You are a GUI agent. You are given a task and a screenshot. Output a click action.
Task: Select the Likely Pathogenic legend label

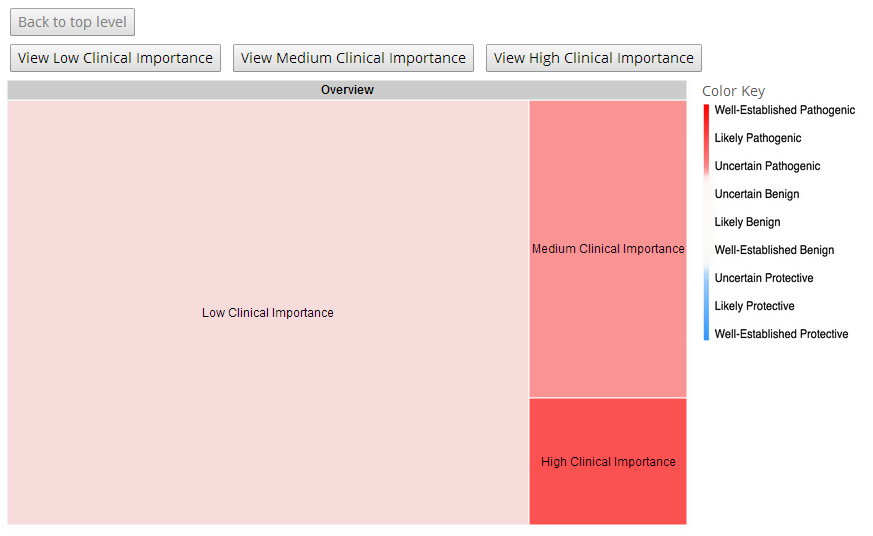pos(758,138)
